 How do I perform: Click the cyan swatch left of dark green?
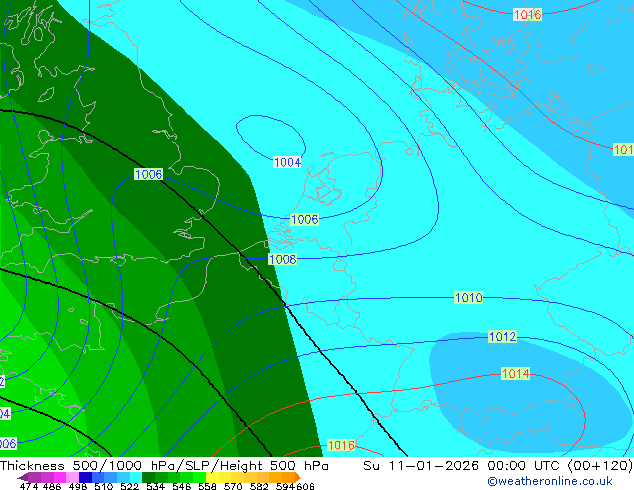click(x=136, y=477)
